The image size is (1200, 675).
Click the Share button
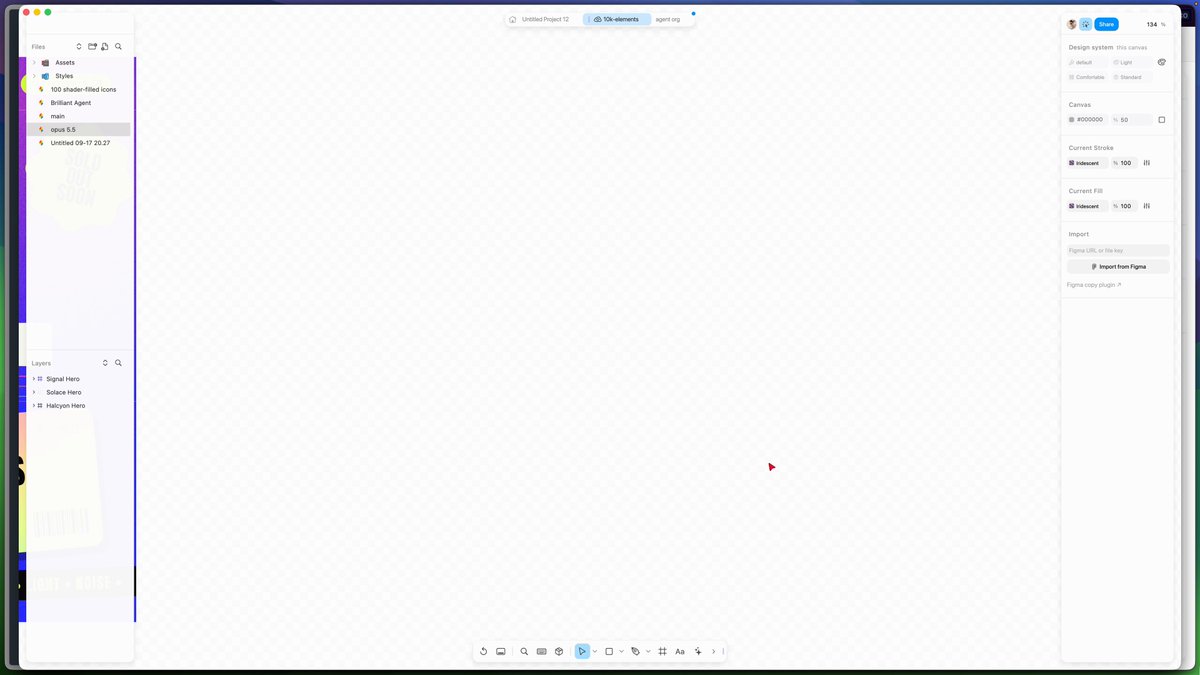point(1106,24)
